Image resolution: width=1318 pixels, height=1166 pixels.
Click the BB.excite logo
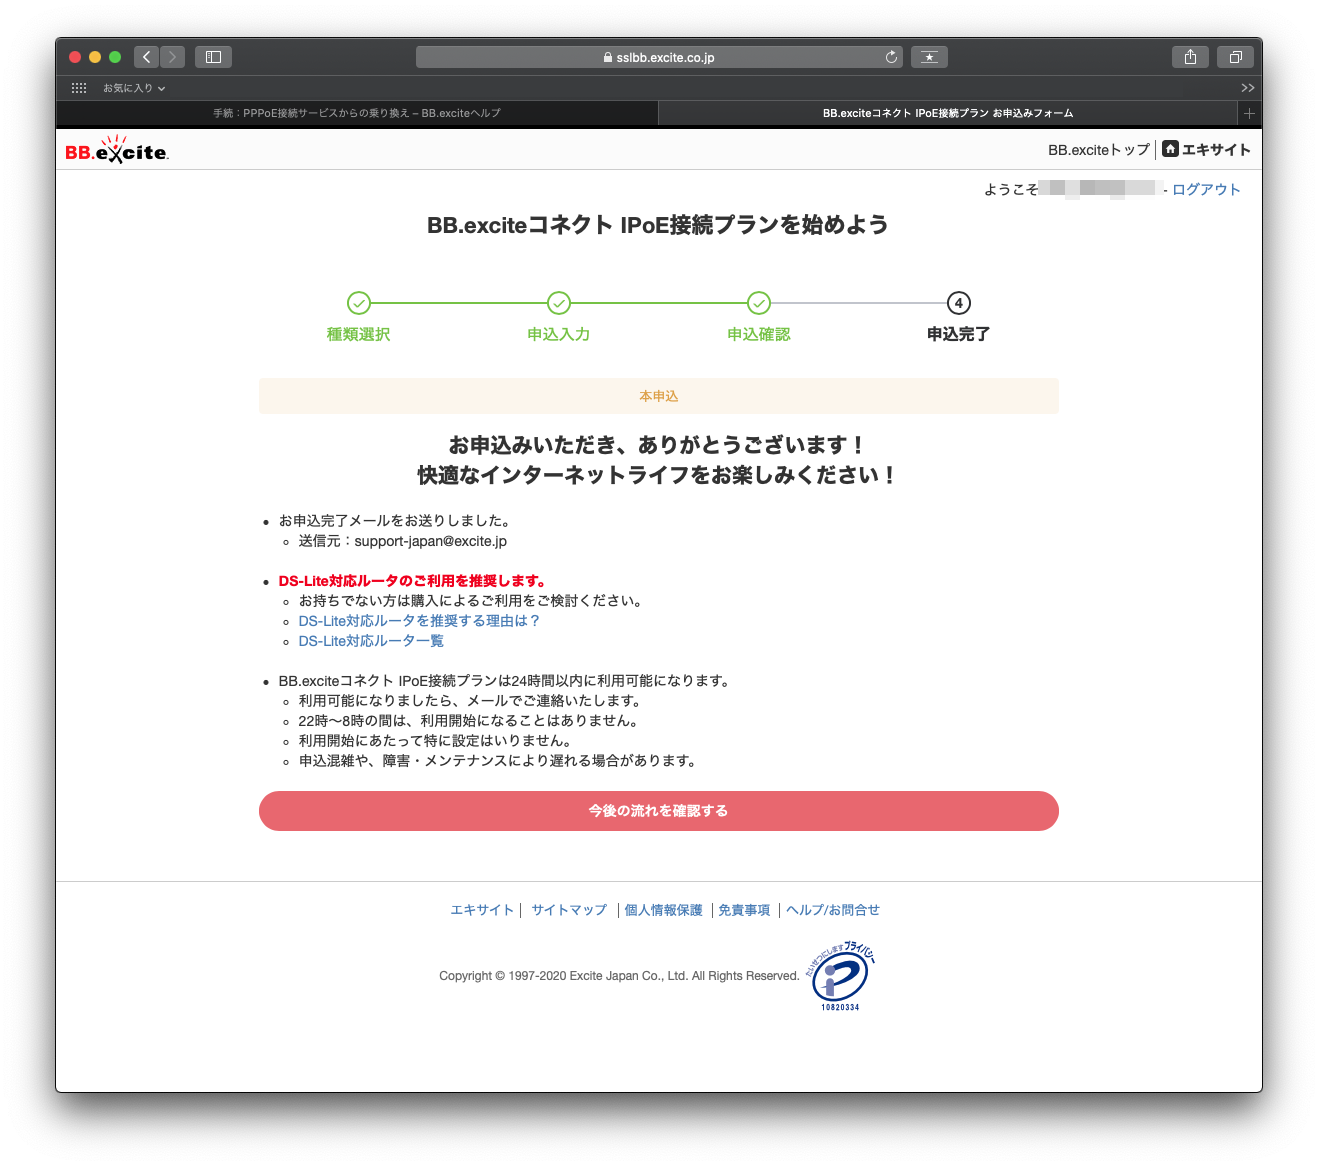click(x=117, y=150)
